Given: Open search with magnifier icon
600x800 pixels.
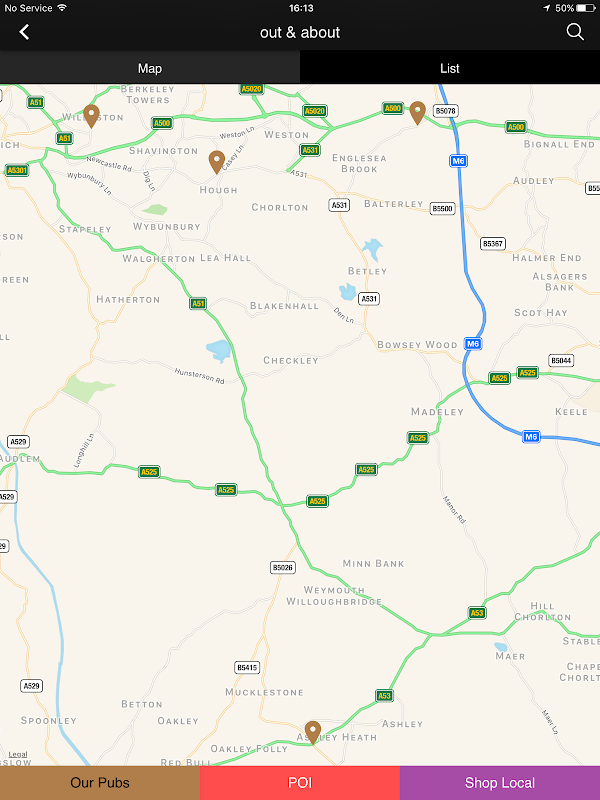Looking at the screenshot, I should point(575,32).
